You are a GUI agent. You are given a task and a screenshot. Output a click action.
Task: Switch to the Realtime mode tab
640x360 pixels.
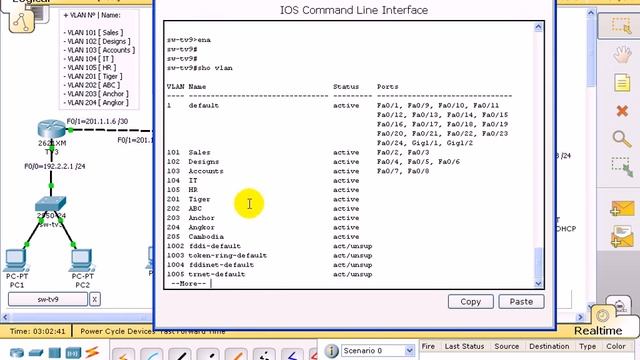598,330
